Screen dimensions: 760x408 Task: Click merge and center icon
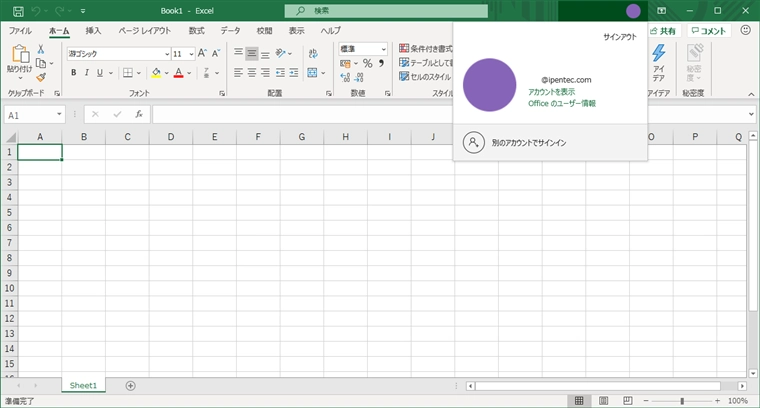point(313,73)
